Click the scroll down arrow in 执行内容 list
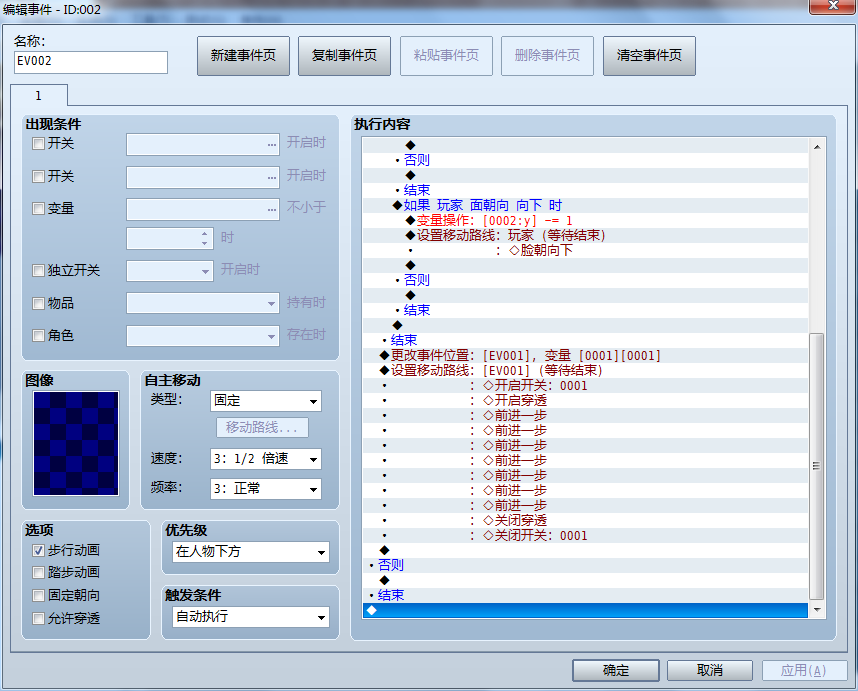Viewport: 858px width, 691px height. pyautogui.click(x=816, y=609)
